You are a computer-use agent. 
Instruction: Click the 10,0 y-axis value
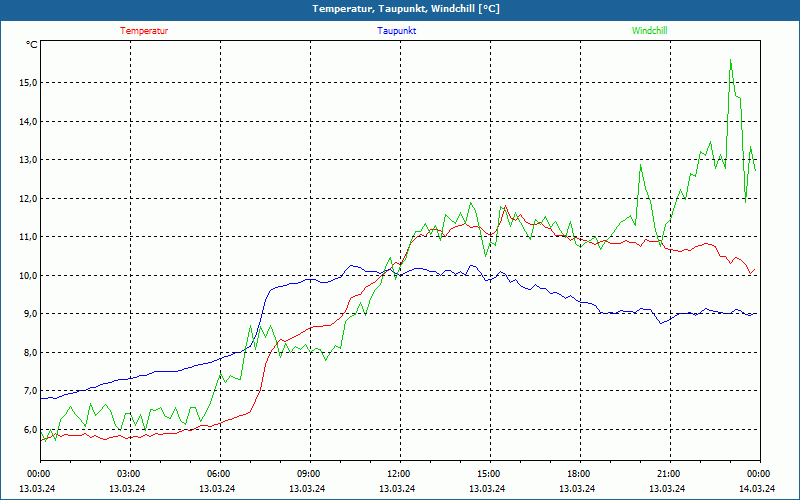pos(29,276)
